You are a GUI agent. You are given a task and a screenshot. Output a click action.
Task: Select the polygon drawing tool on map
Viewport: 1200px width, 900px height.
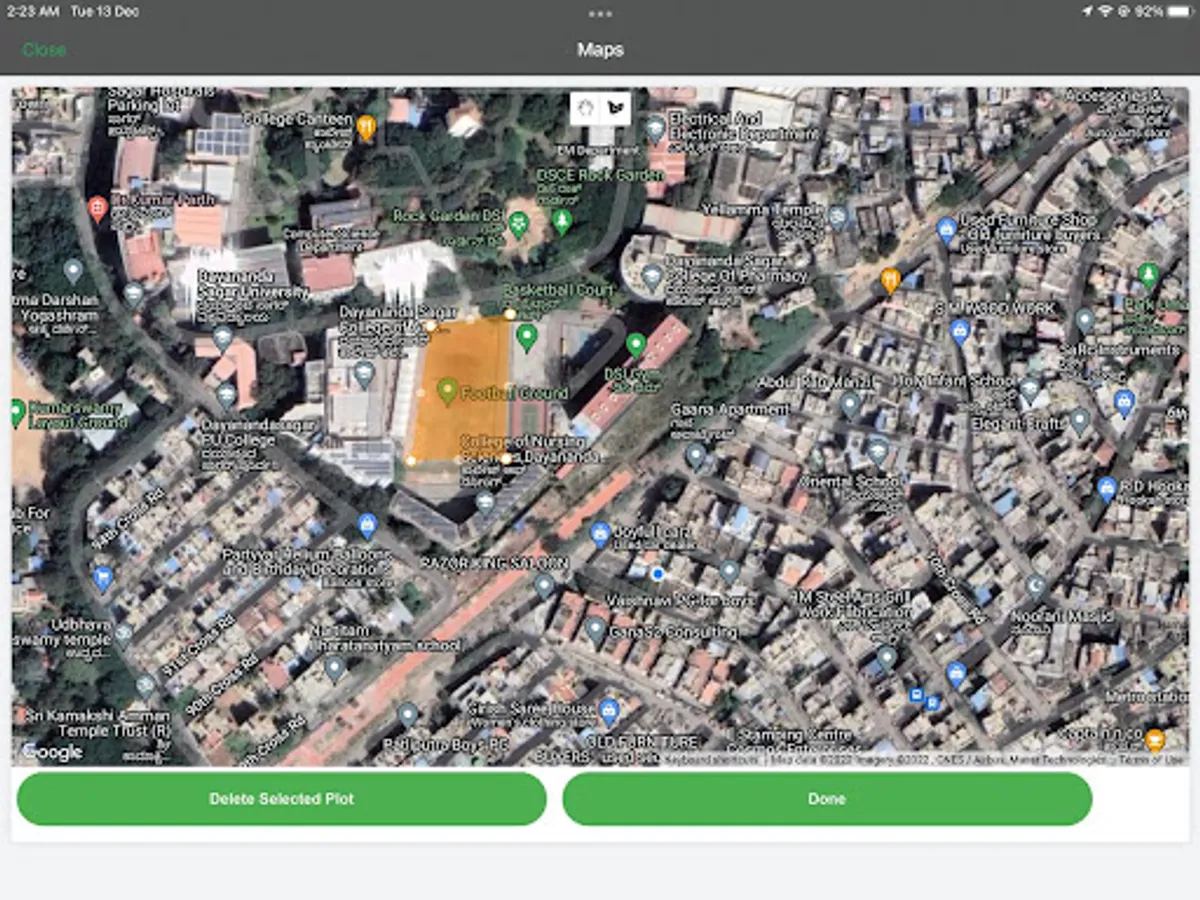point(615,108)
